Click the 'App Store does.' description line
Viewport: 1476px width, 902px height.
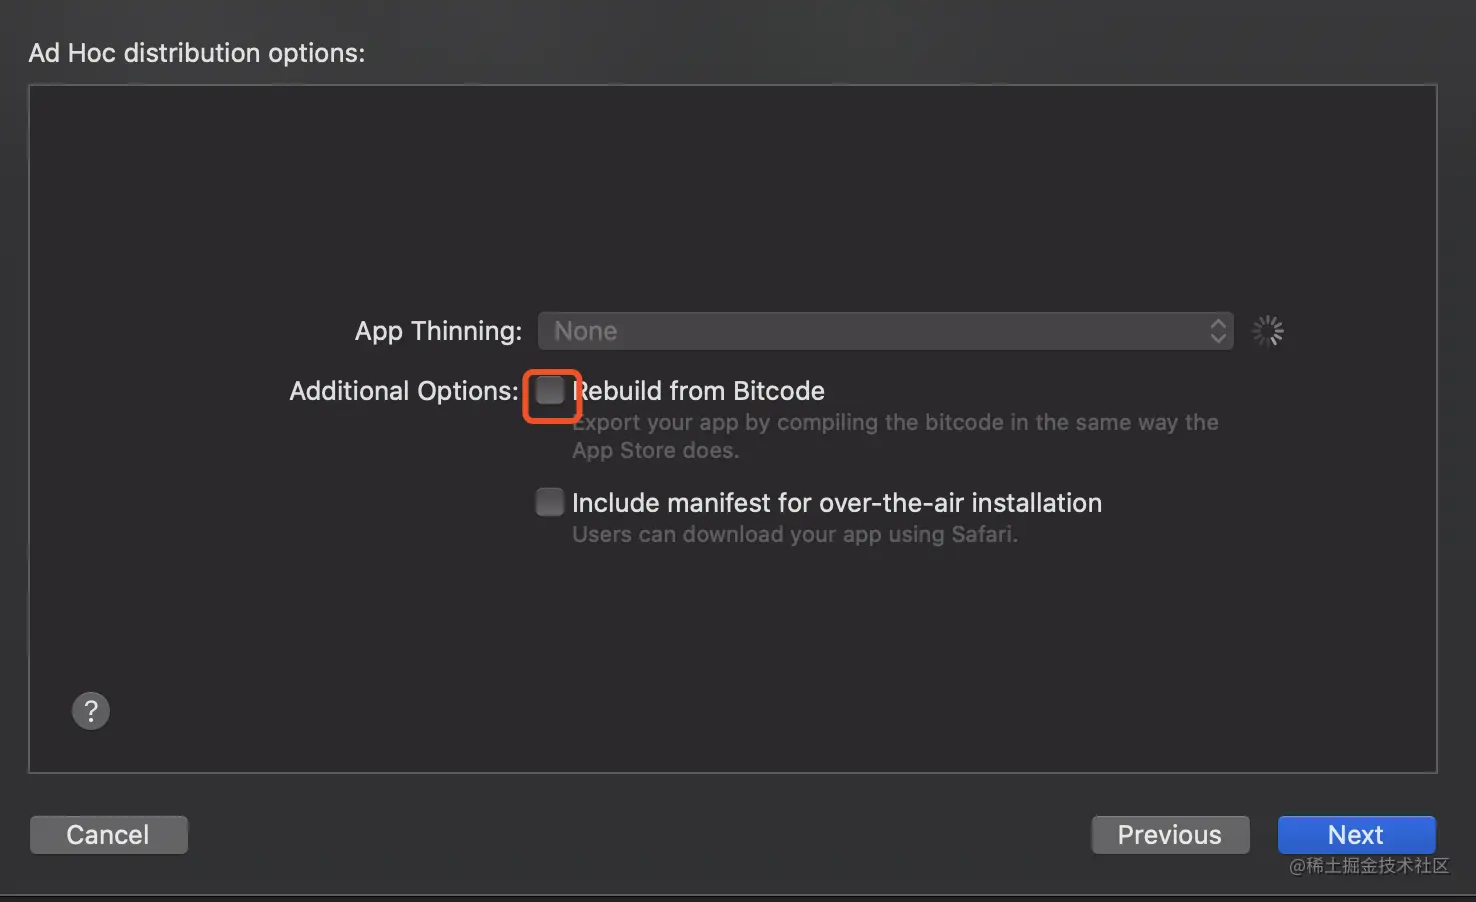coord(656,450)
